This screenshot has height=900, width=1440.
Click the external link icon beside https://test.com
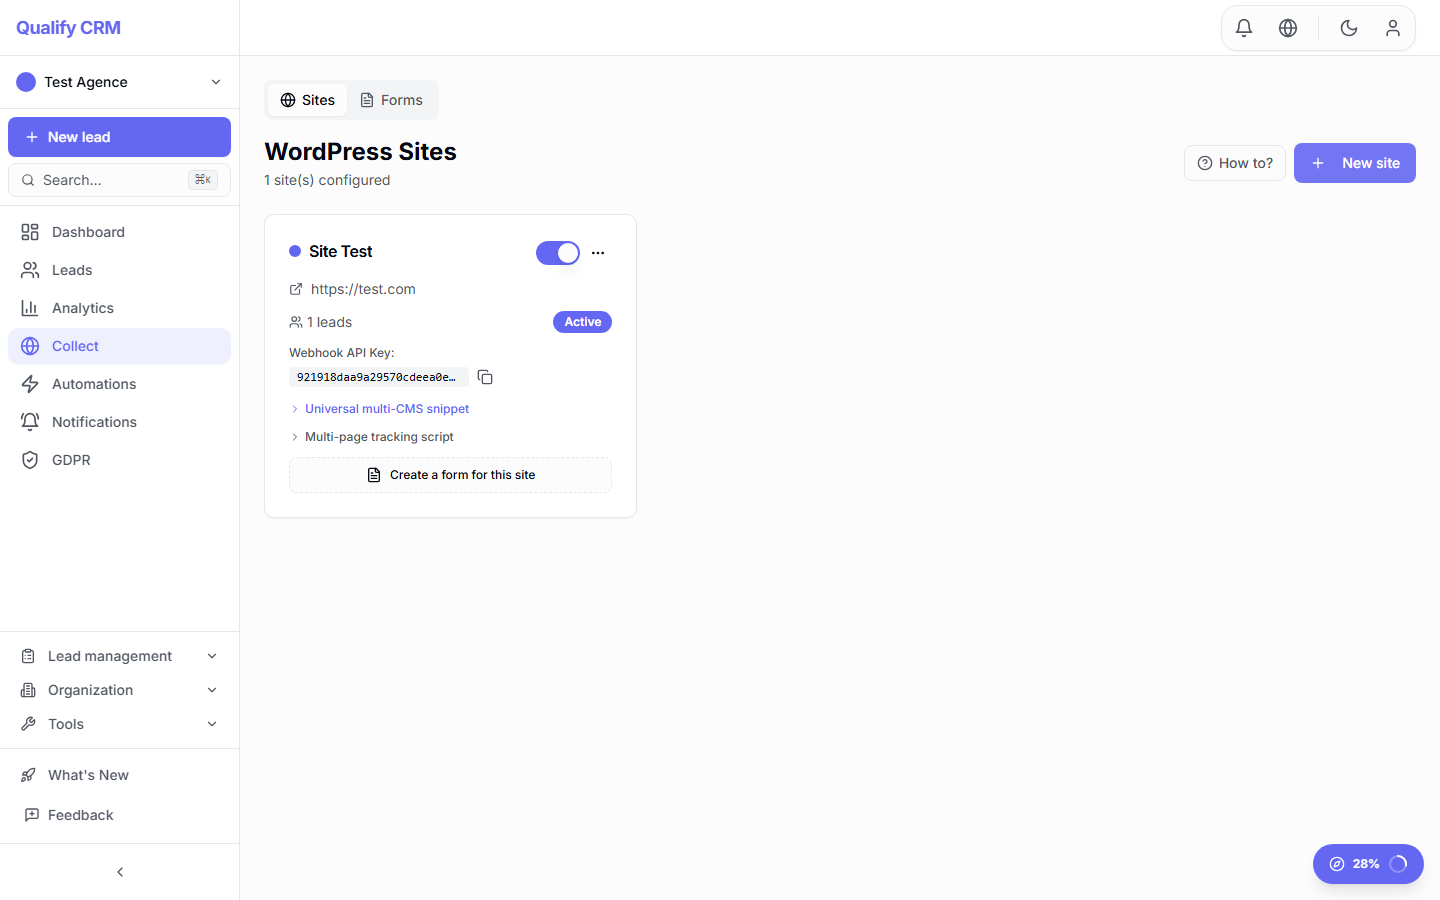click(296, 289)
